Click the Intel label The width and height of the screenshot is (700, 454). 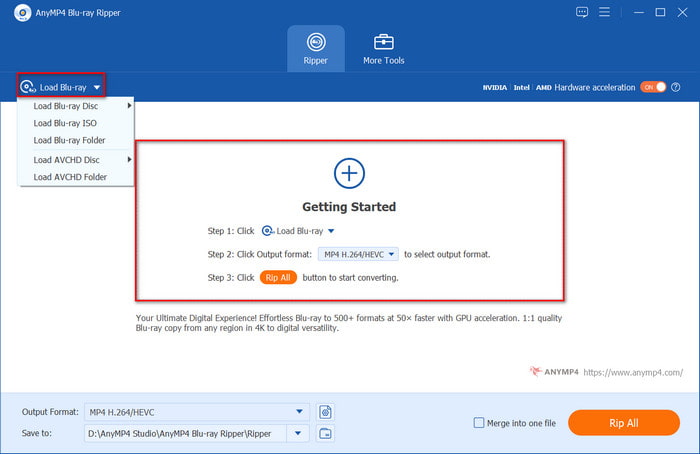521,87
